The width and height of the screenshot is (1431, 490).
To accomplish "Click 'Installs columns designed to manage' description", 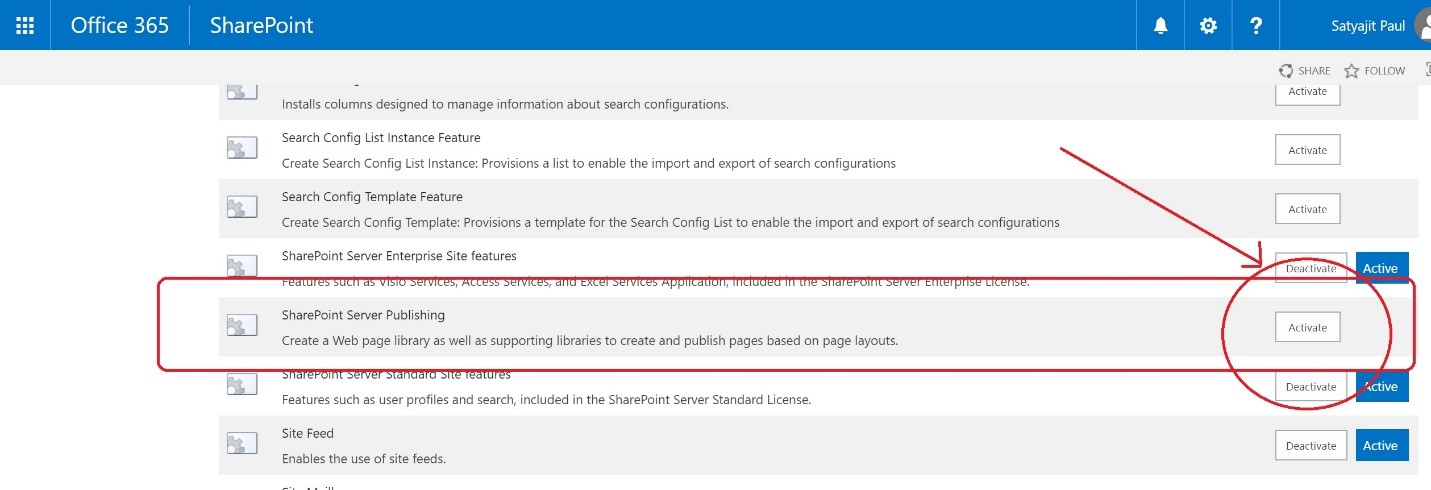I will (x=505, y=104).
